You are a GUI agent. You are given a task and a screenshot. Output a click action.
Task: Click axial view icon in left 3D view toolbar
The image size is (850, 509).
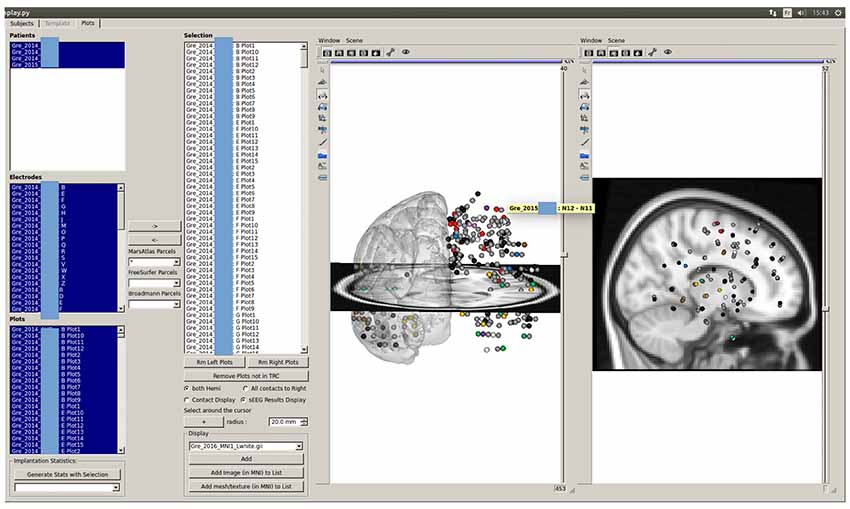[327, 53]
